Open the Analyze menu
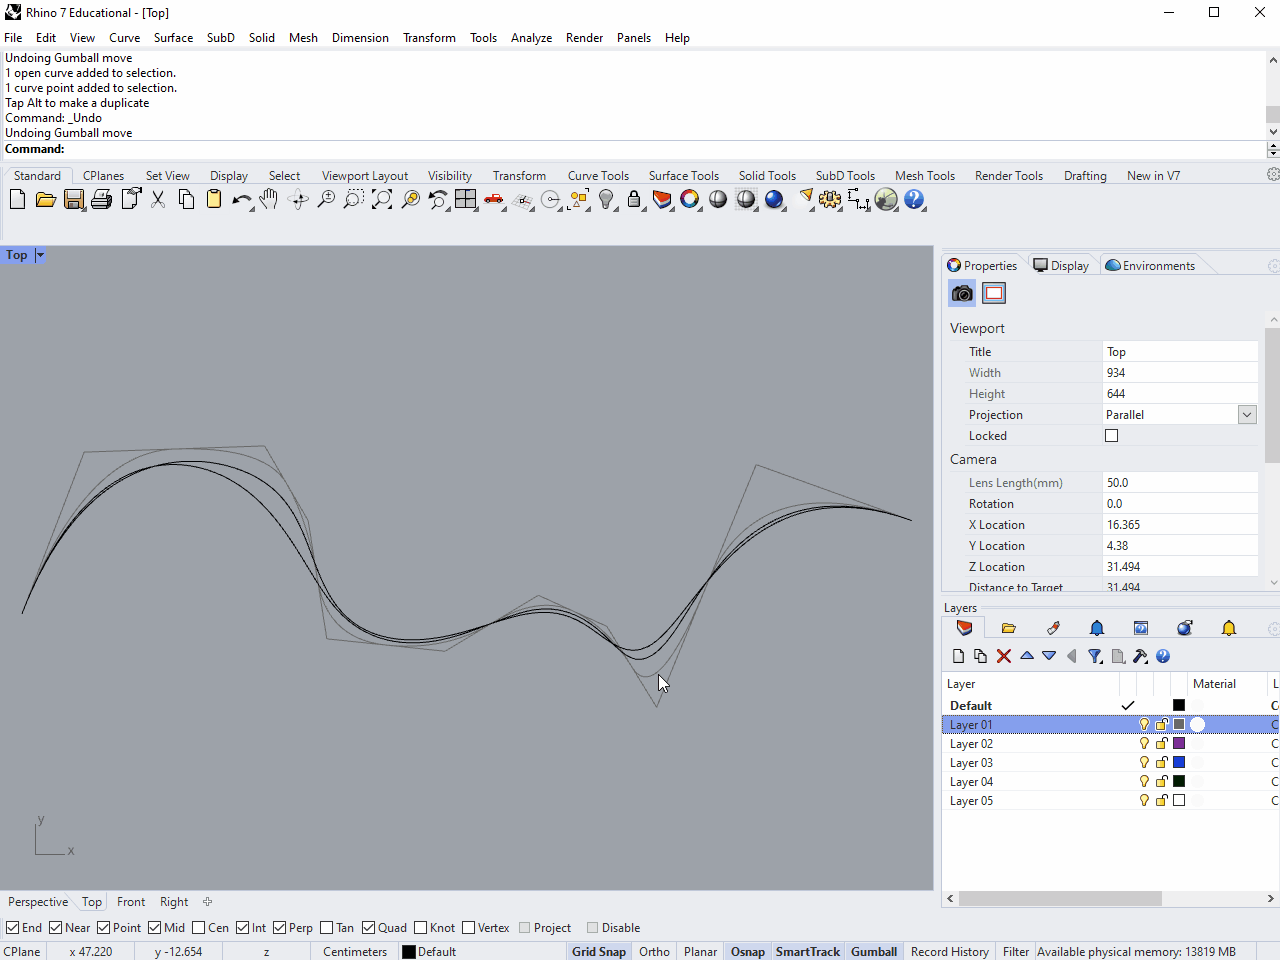Image resolution: width=1280 pixels, height=960 pixels. pyautogui.click(x=531, y=38)
